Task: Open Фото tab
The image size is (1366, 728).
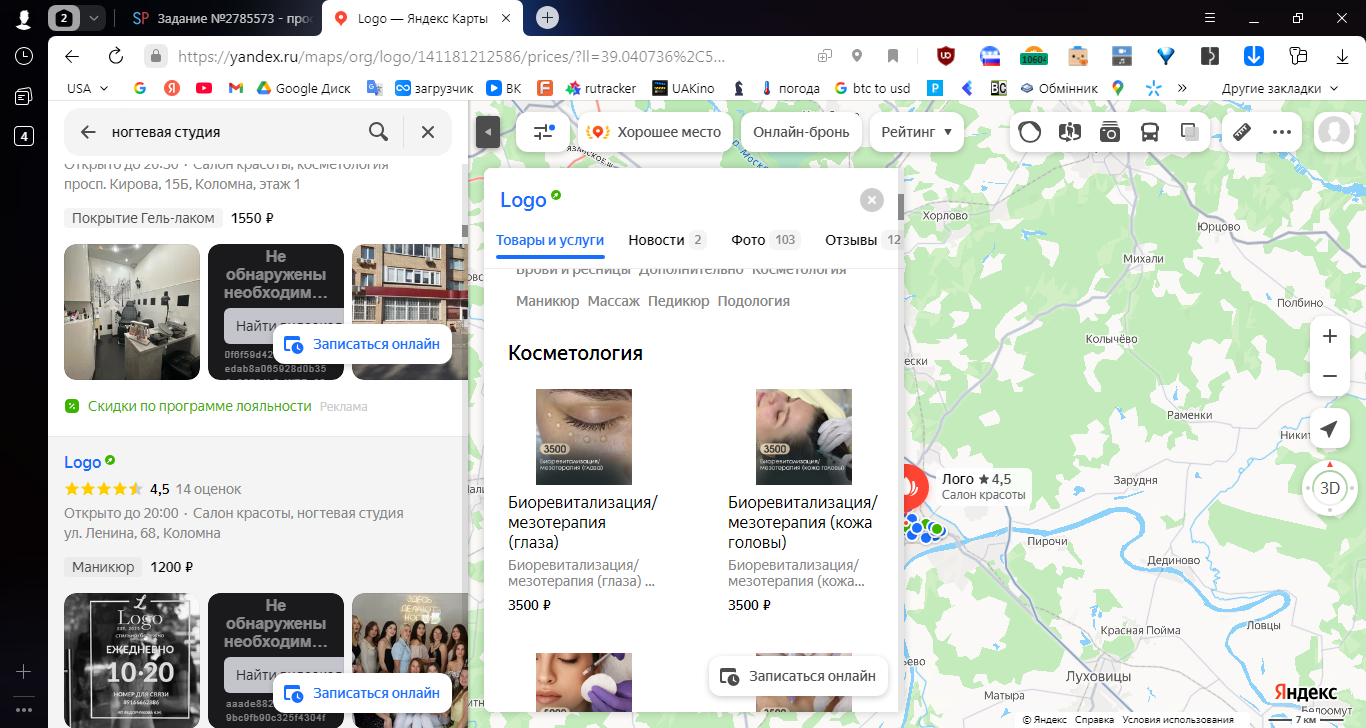Action: [765, 240]
